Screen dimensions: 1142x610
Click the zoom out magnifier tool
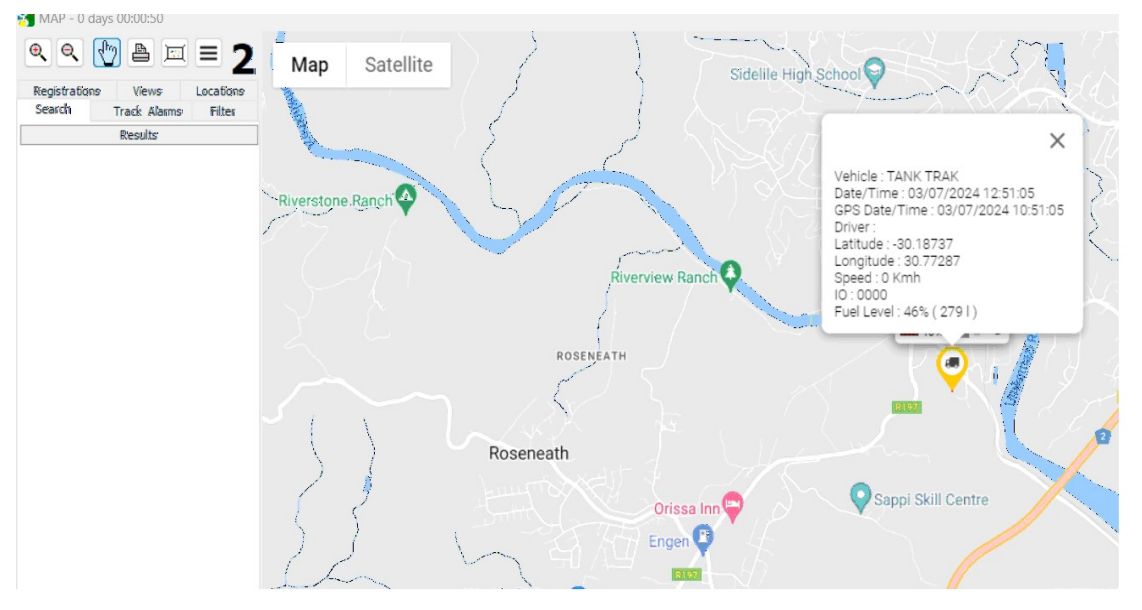(x=70, y=54)
